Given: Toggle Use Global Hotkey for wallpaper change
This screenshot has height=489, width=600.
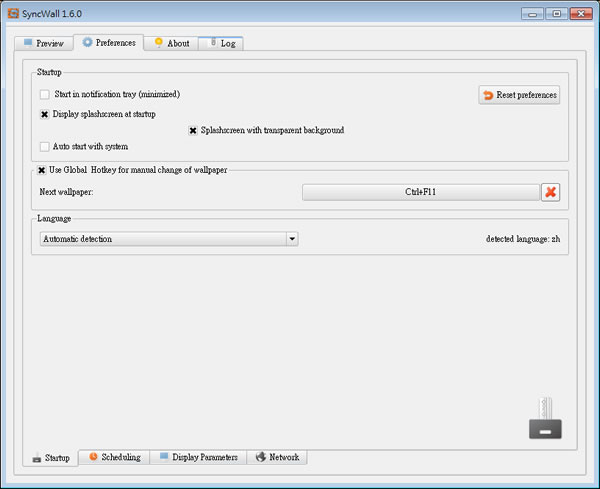Looking at the screenshot, I should (x=42, y=170).
